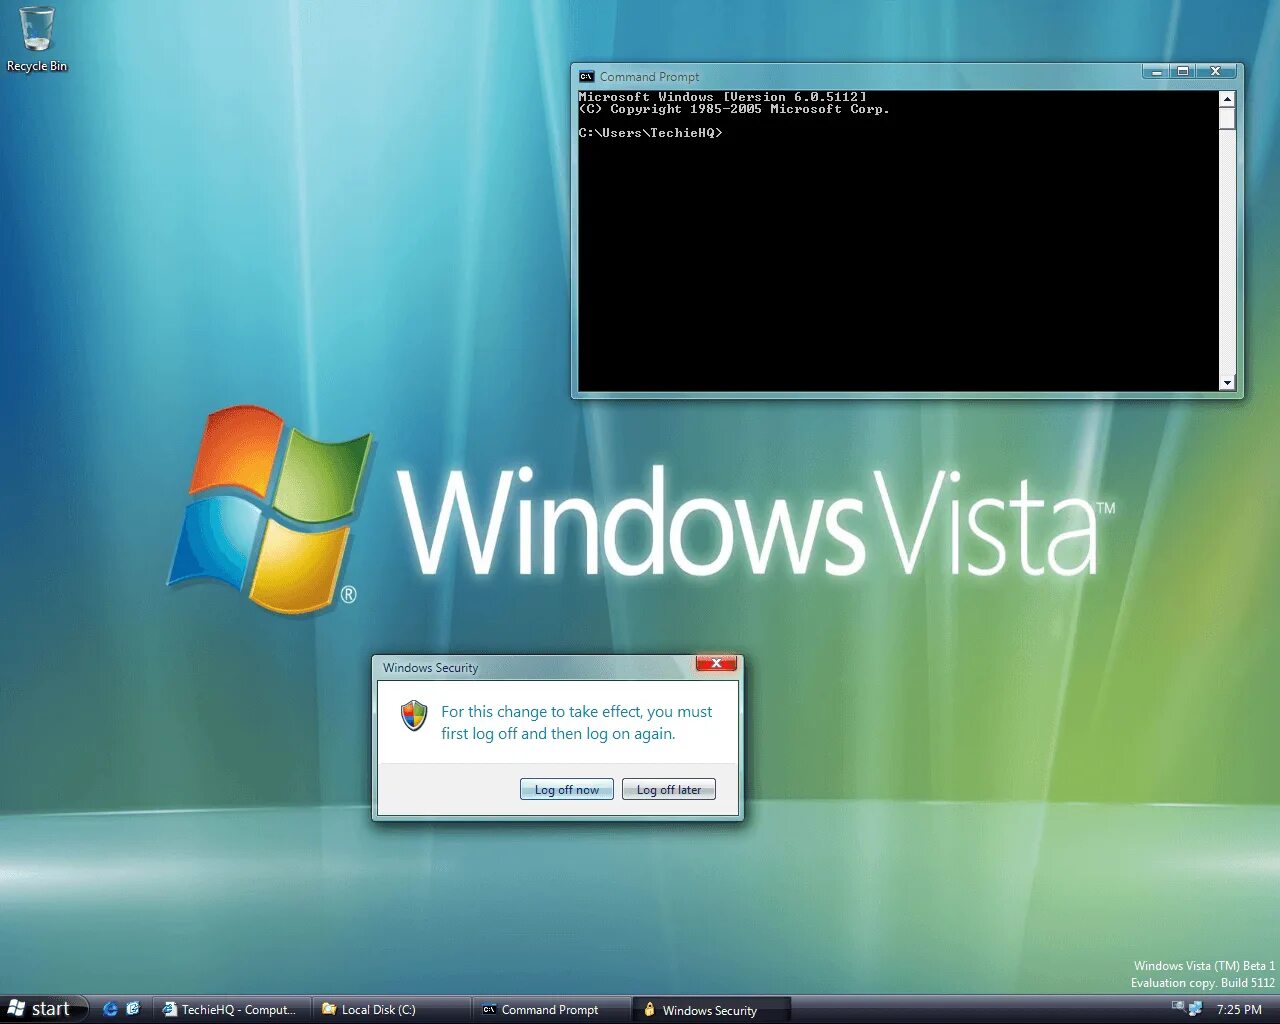The image size is (1280, 1024).
Task: Click the second quick launch icon beside Internet Explorer
Action: point(133,1009)
